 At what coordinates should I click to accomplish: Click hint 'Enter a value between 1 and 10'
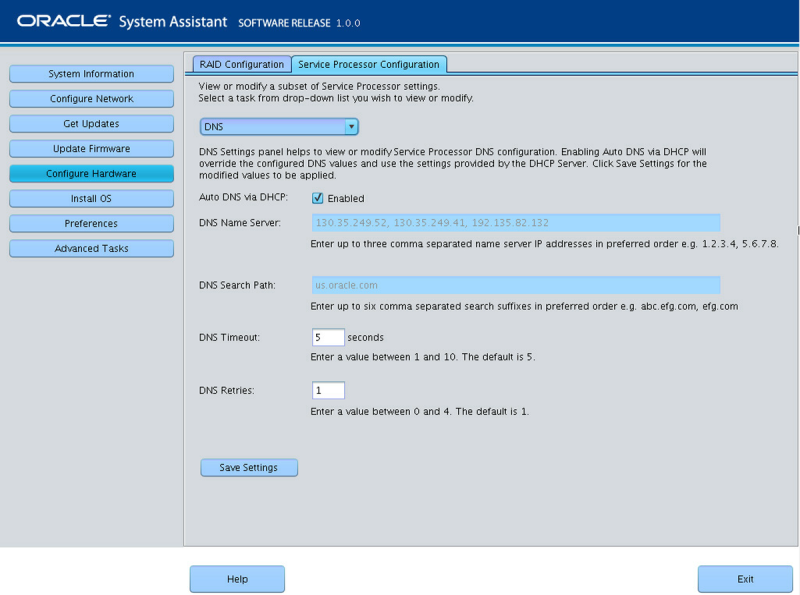pos(422,357)
